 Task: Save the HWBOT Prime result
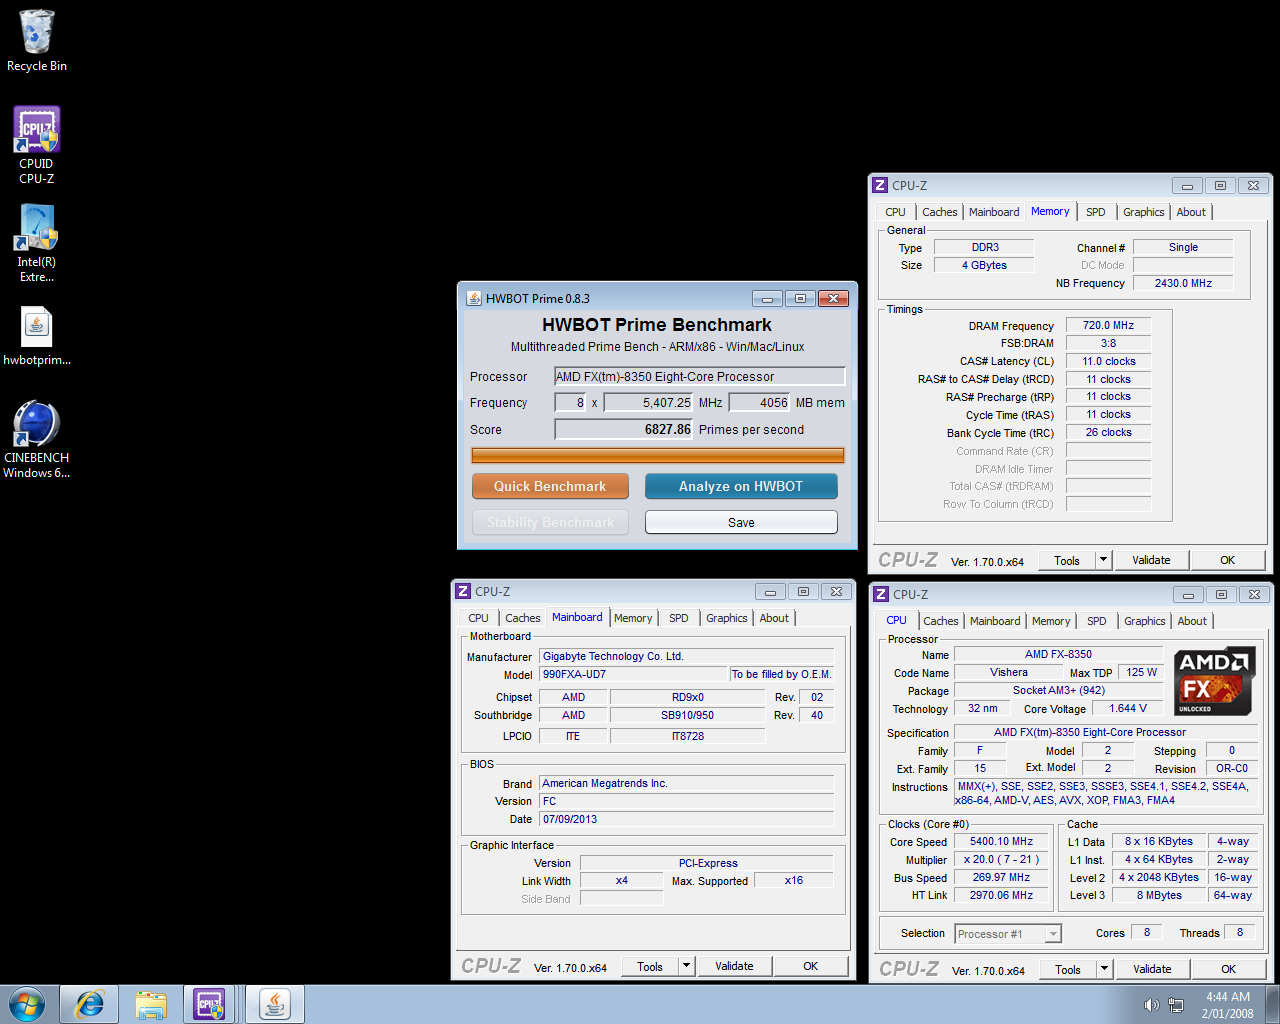click(741, 522)
